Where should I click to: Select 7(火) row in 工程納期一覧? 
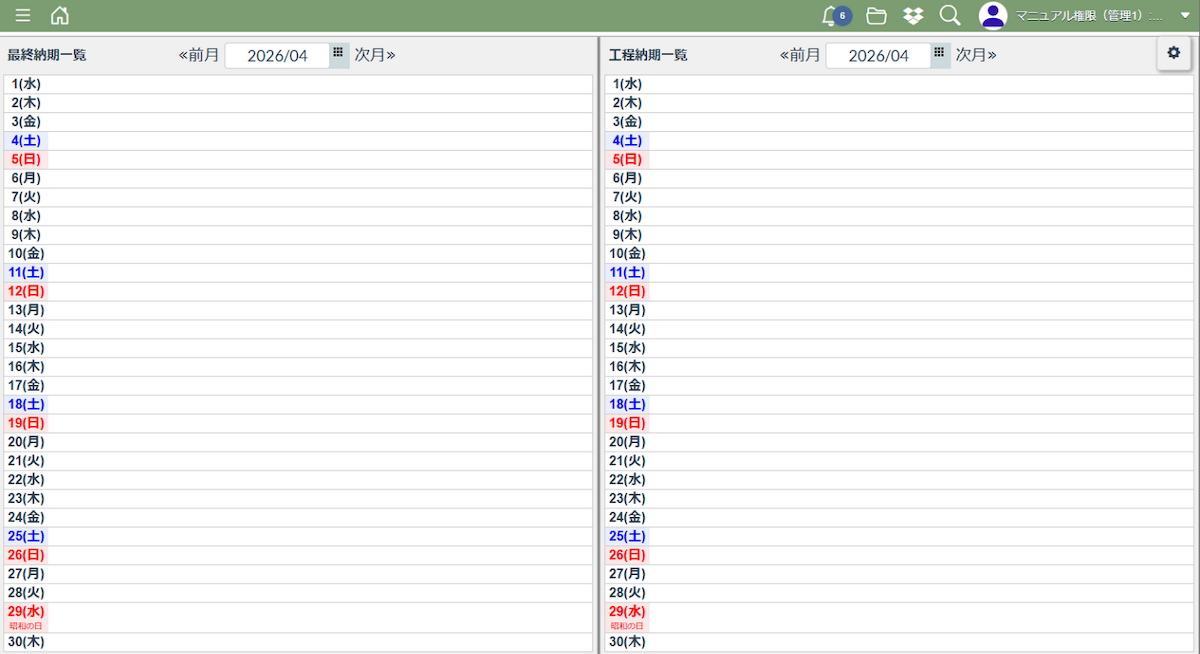901,198
